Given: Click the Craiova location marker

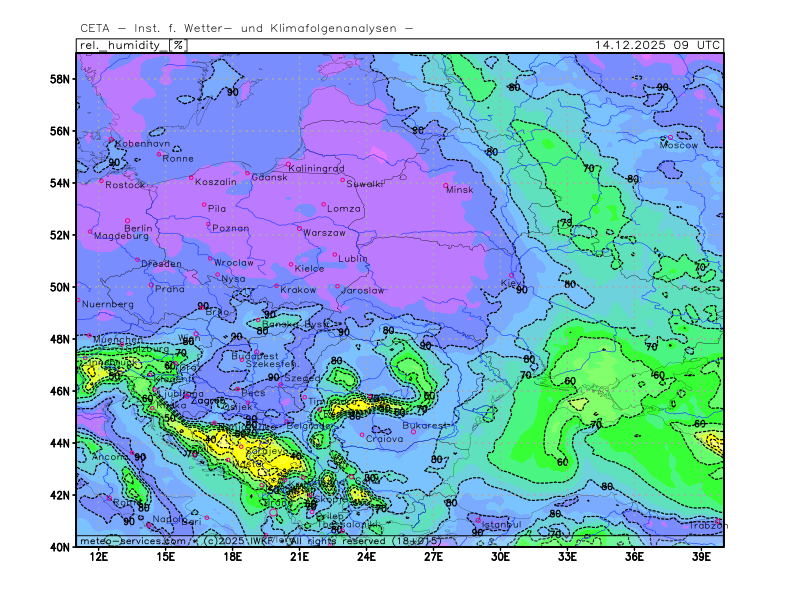Looking at the screenshot, I should coord(362,434).
